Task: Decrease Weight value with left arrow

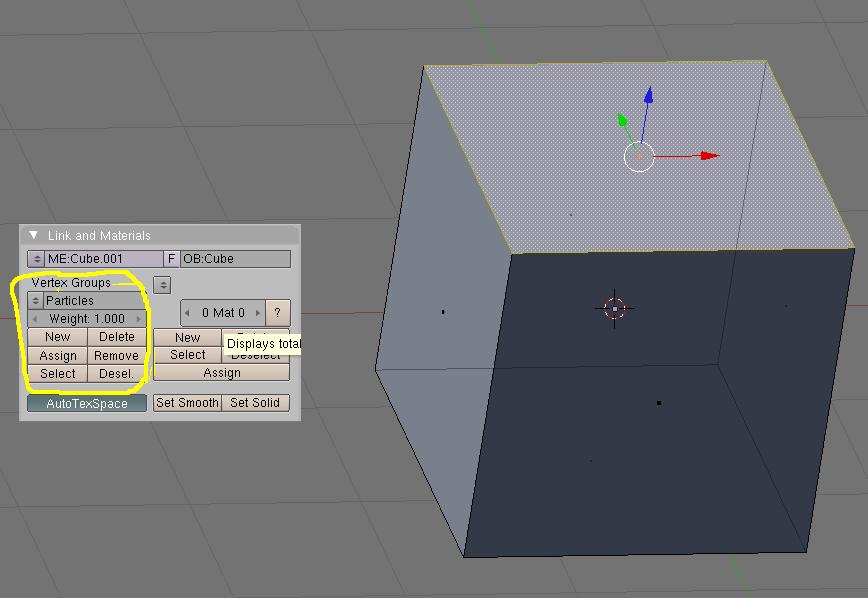Action: (x=35, y=319)
